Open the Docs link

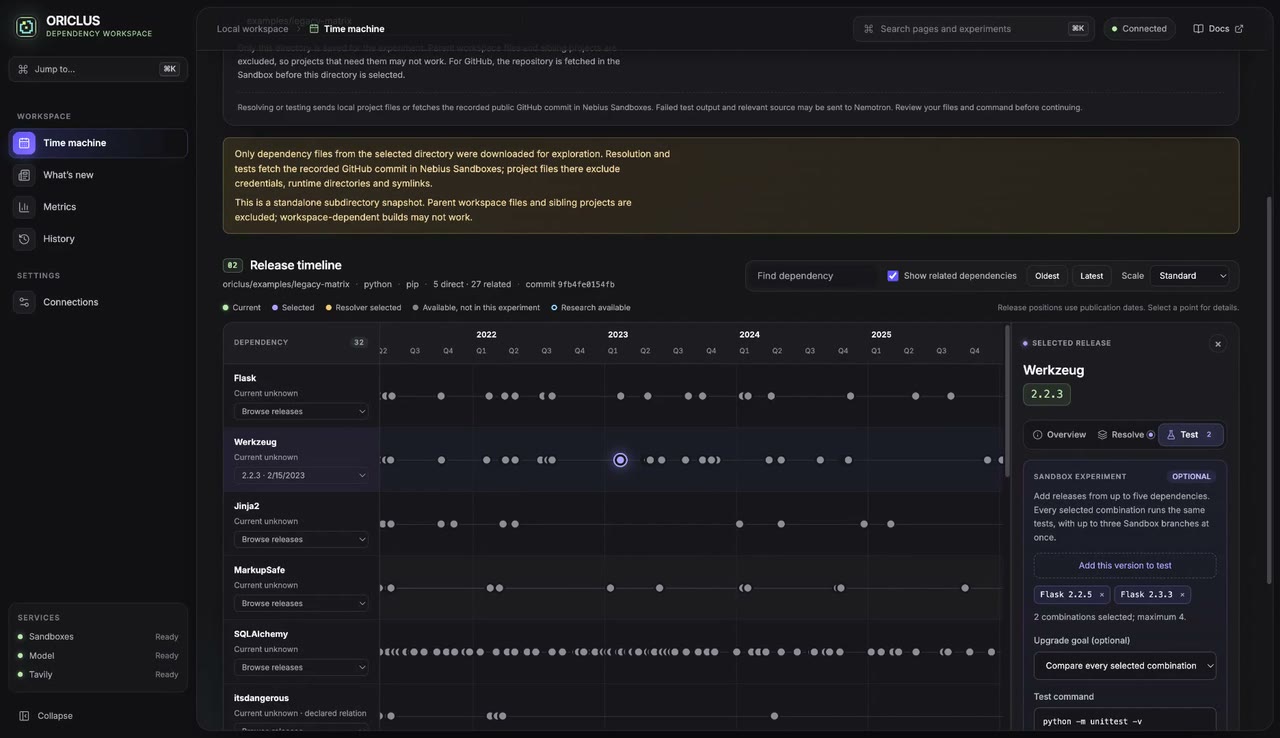(x=1218, y=29)
